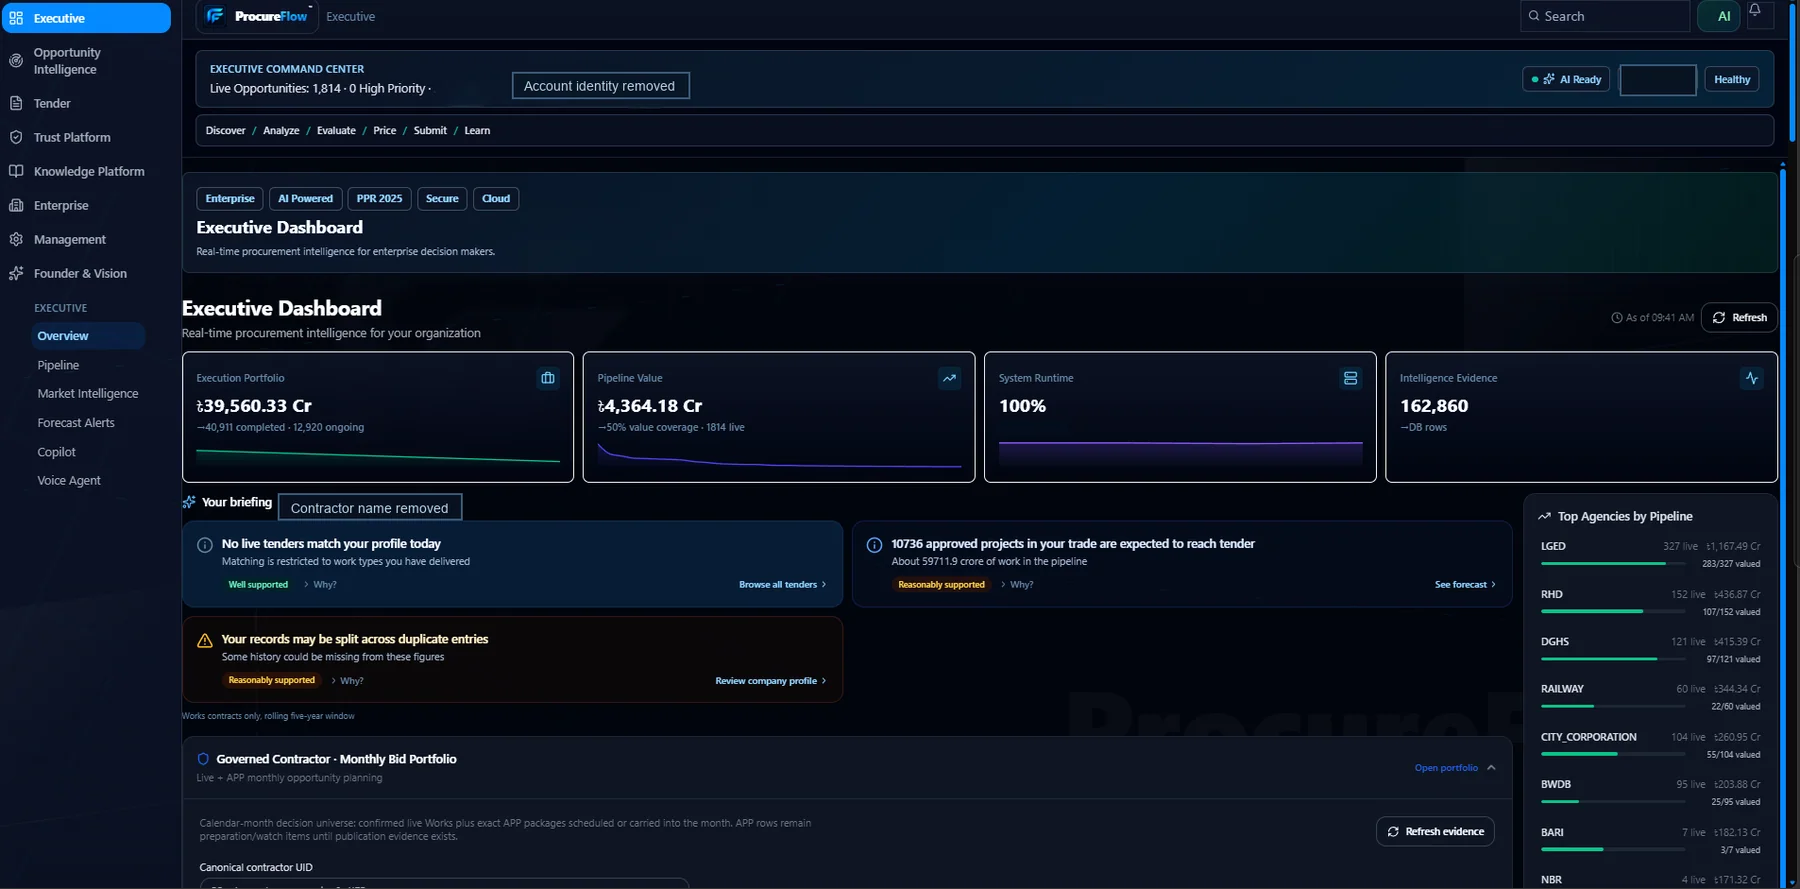Follow the See forecast link

[1465, 585]
